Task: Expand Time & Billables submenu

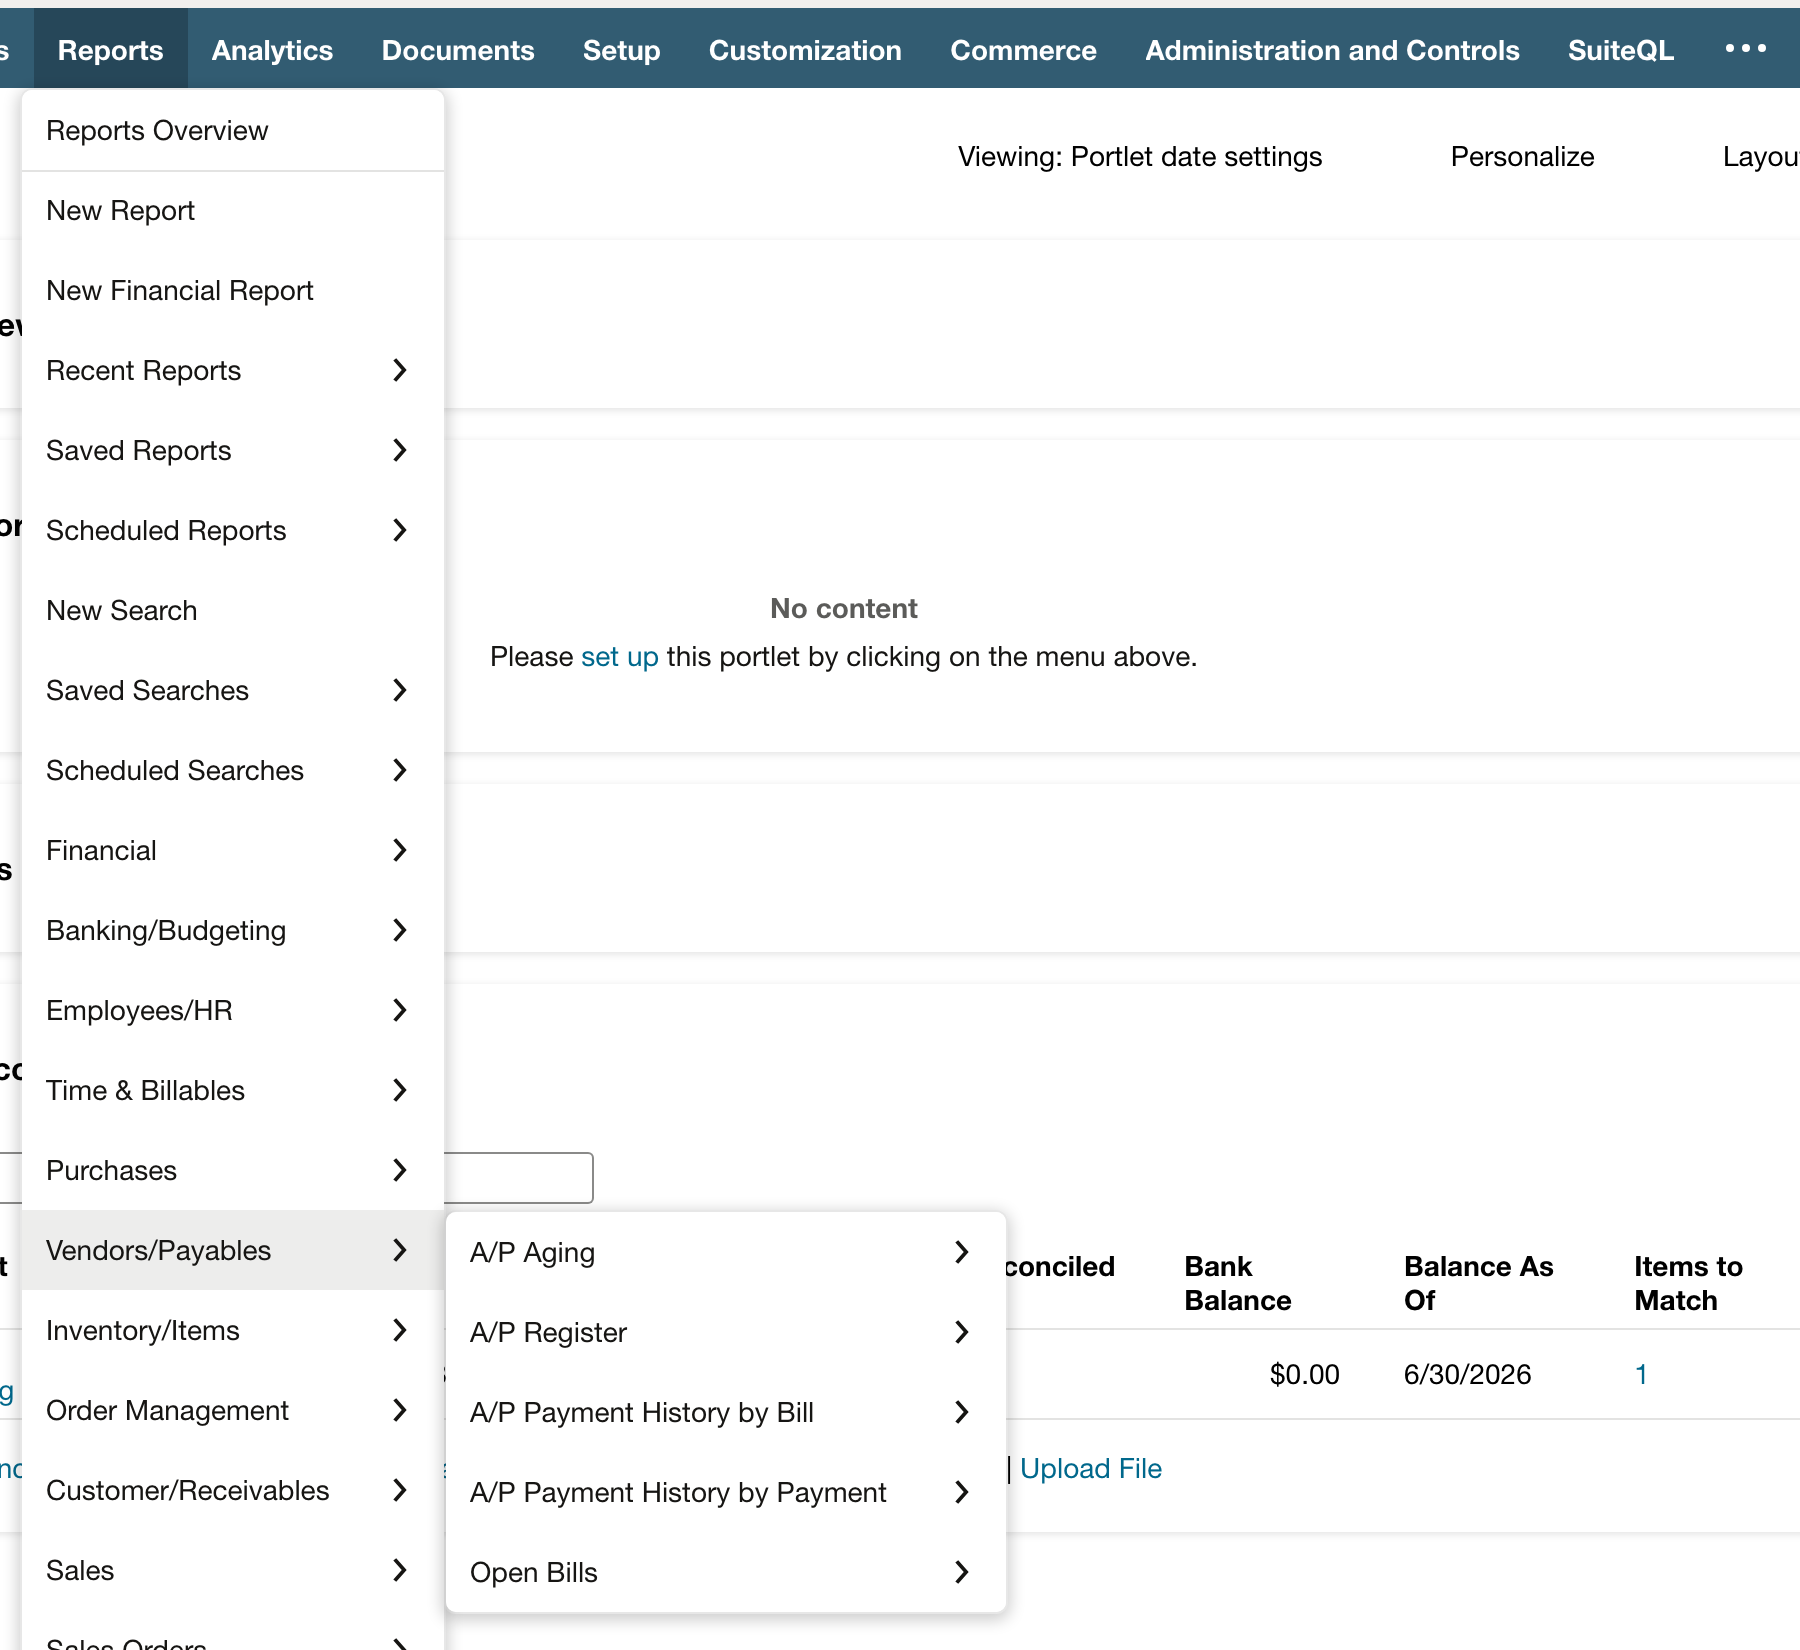Action: point(233,1091)
